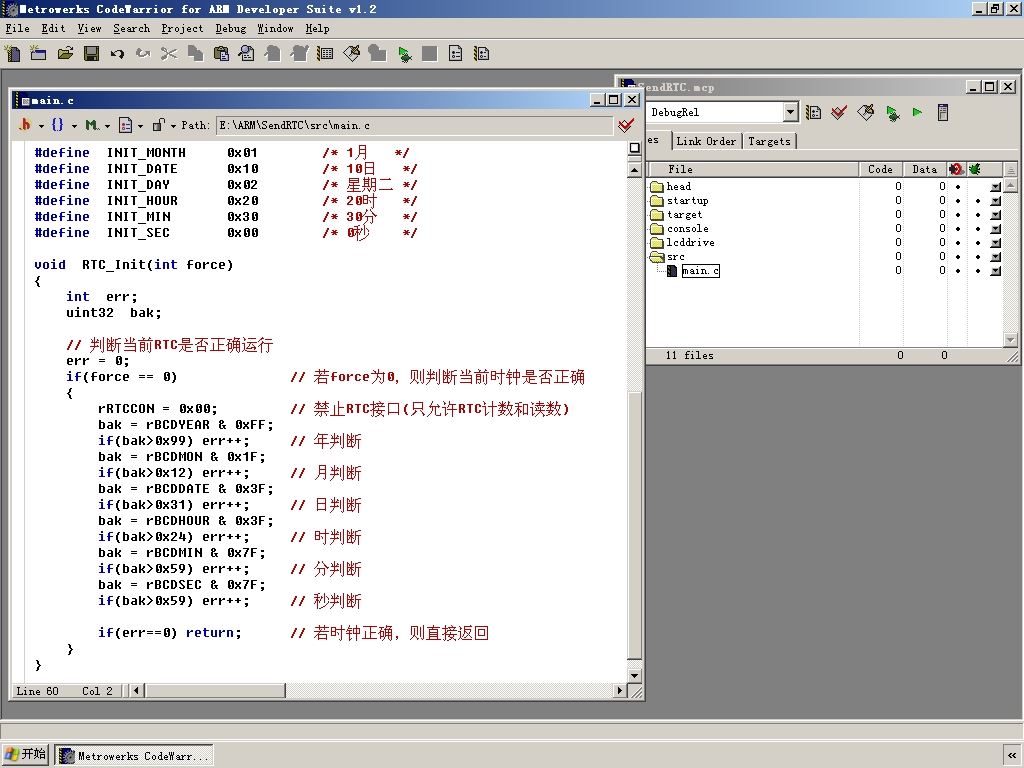Click the editor horizontal scrollbar right arrow

tap(620, 690)
